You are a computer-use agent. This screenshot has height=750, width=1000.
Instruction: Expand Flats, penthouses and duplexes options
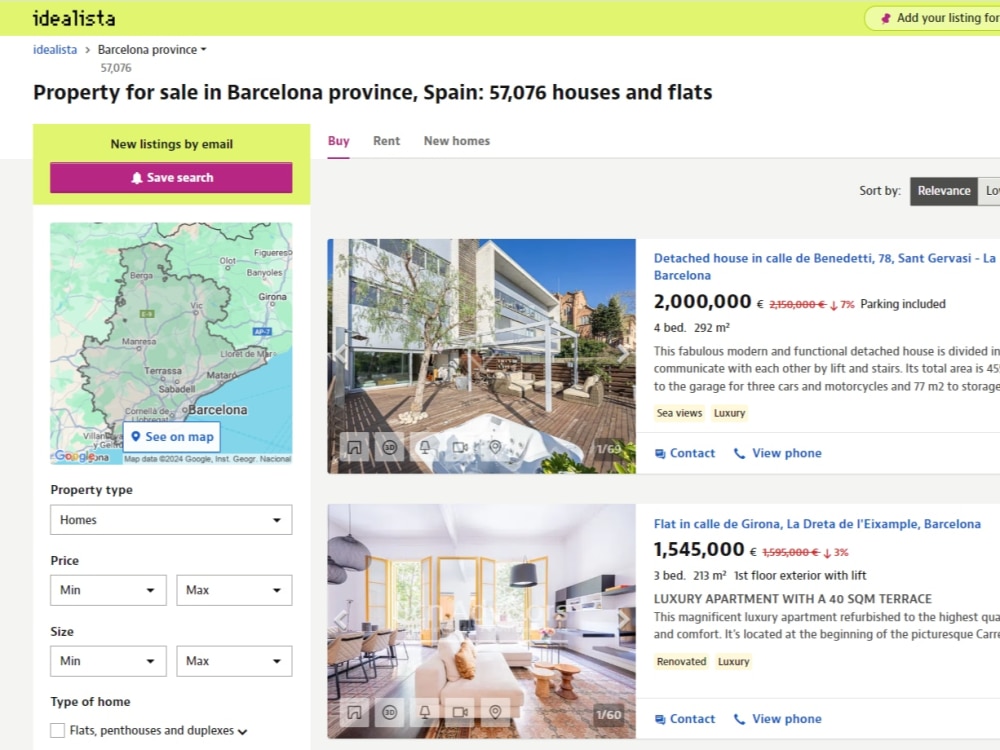tap(242, 732)
